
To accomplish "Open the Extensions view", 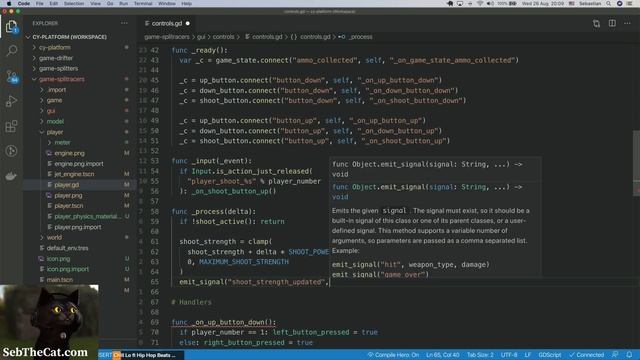I will tap(11, 126).
